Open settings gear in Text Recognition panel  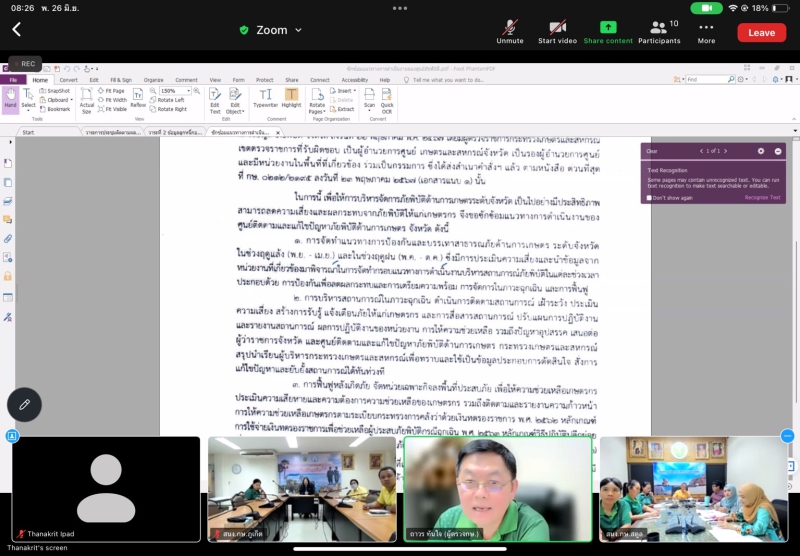click(x=760, y=151)
